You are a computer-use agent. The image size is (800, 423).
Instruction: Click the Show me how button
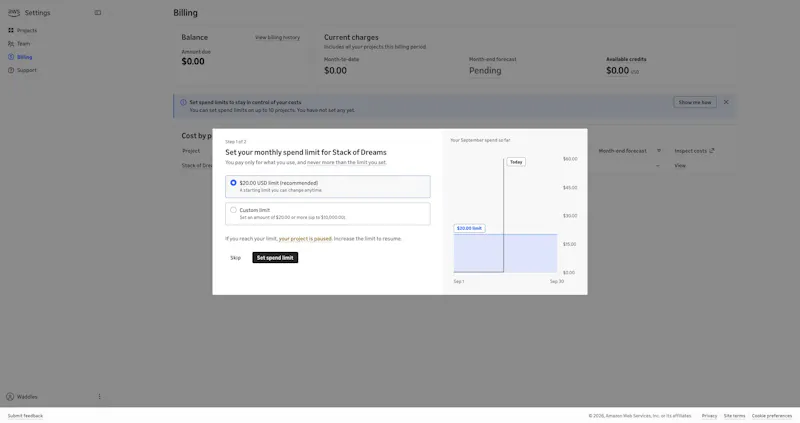(695, 102)
